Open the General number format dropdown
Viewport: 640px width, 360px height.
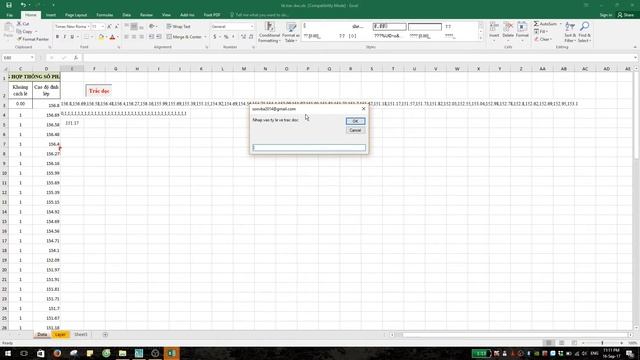tap(252, 27)
